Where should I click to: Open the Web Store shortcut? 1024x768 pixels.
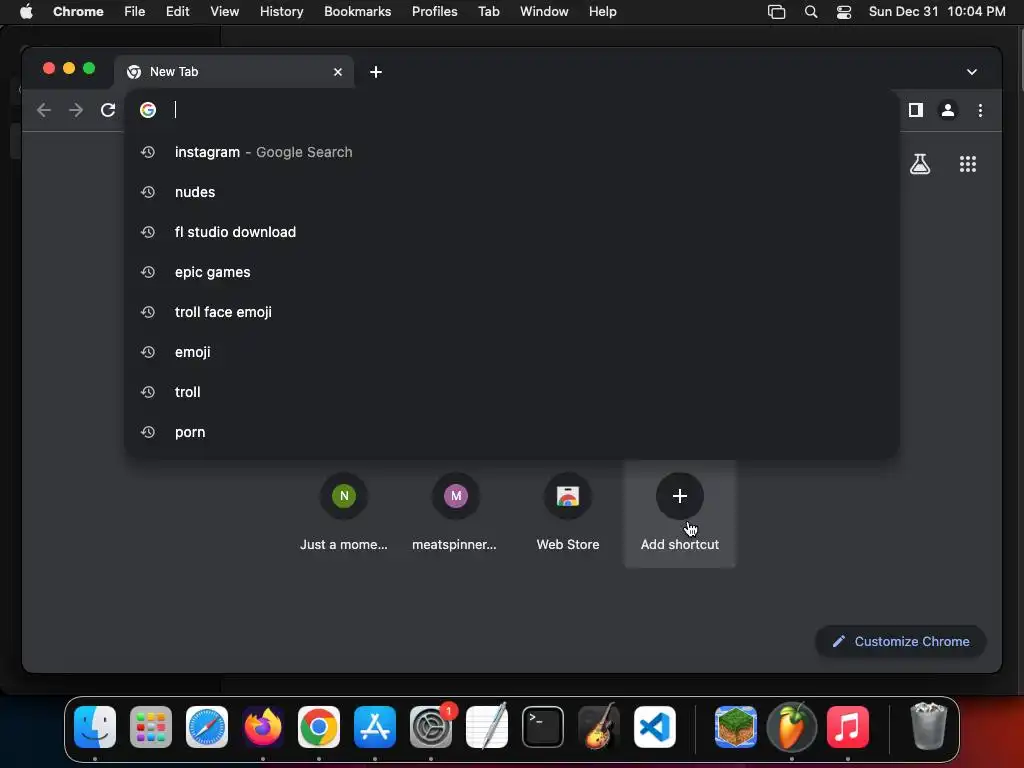pos(568,513)
